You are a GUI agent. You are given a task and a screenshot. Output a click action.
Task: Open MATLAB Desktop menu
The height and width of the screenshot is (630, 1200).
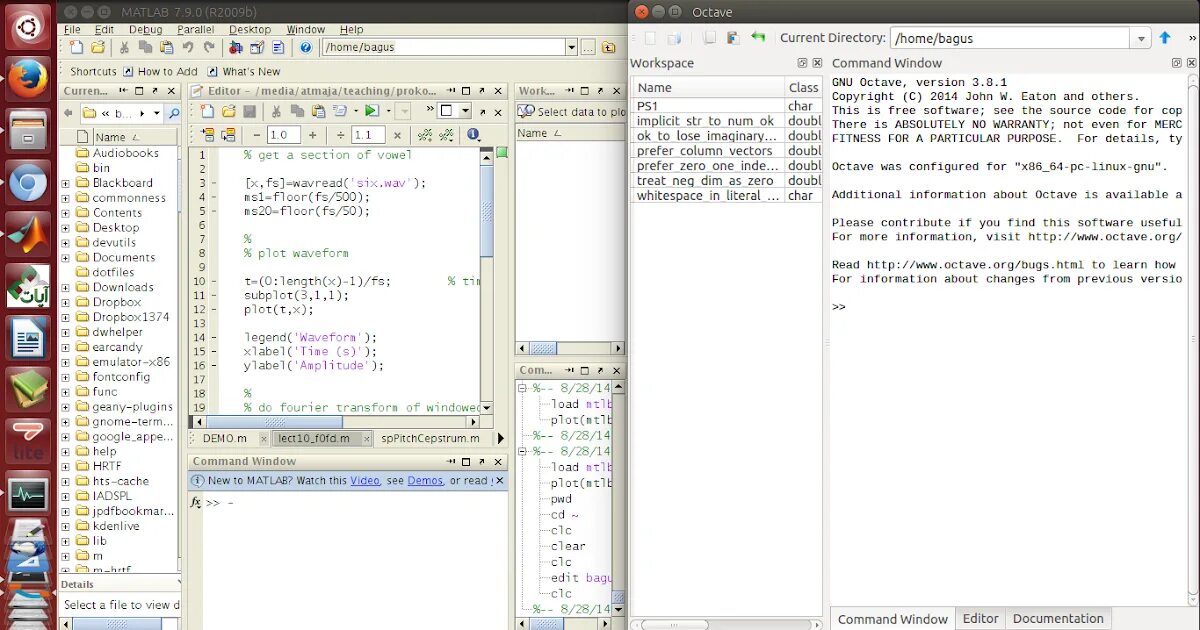pos(250,30)
